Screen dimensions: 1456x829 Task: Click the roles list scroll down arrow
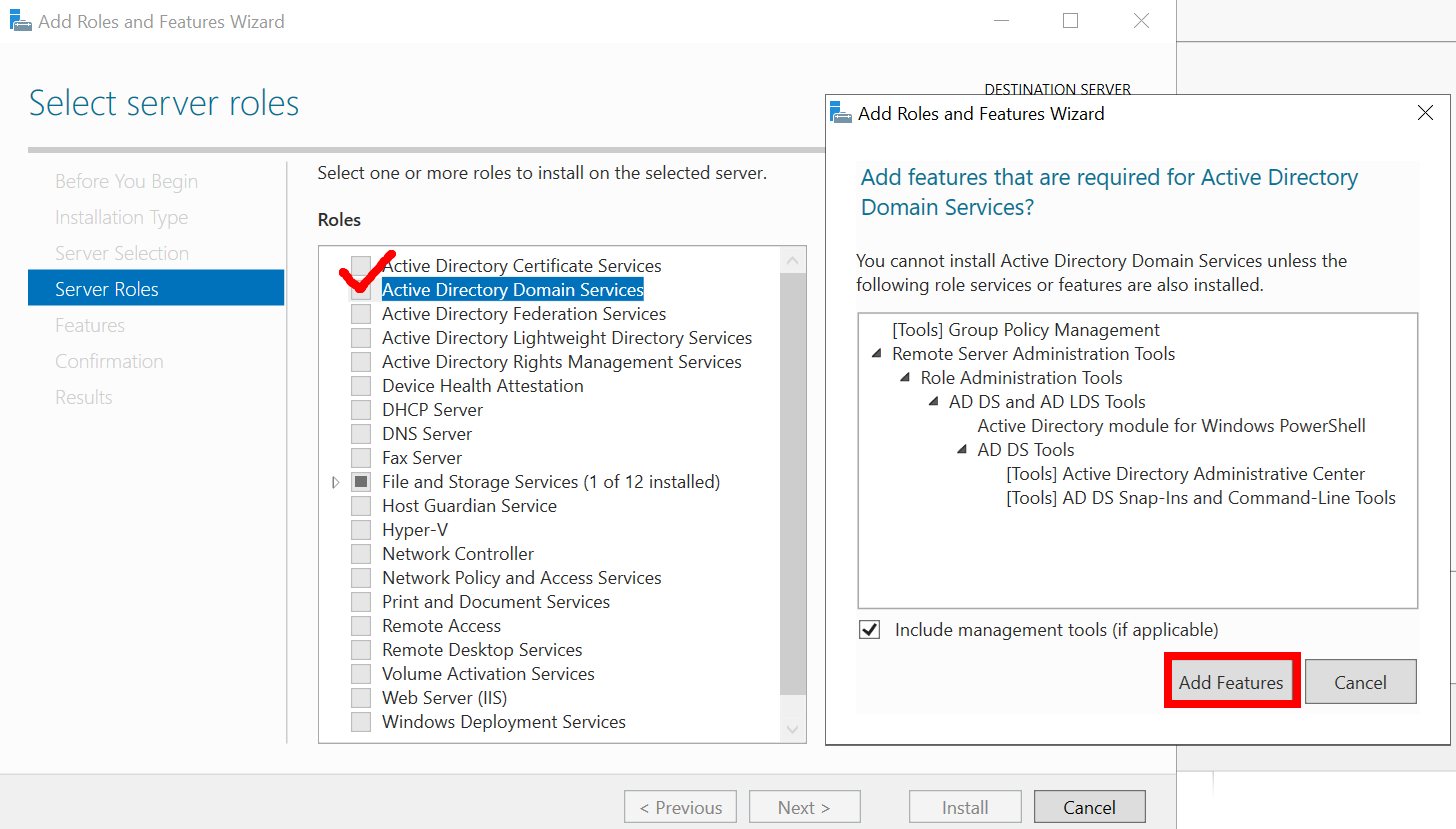pyautogui.click(x=793, y=730)
